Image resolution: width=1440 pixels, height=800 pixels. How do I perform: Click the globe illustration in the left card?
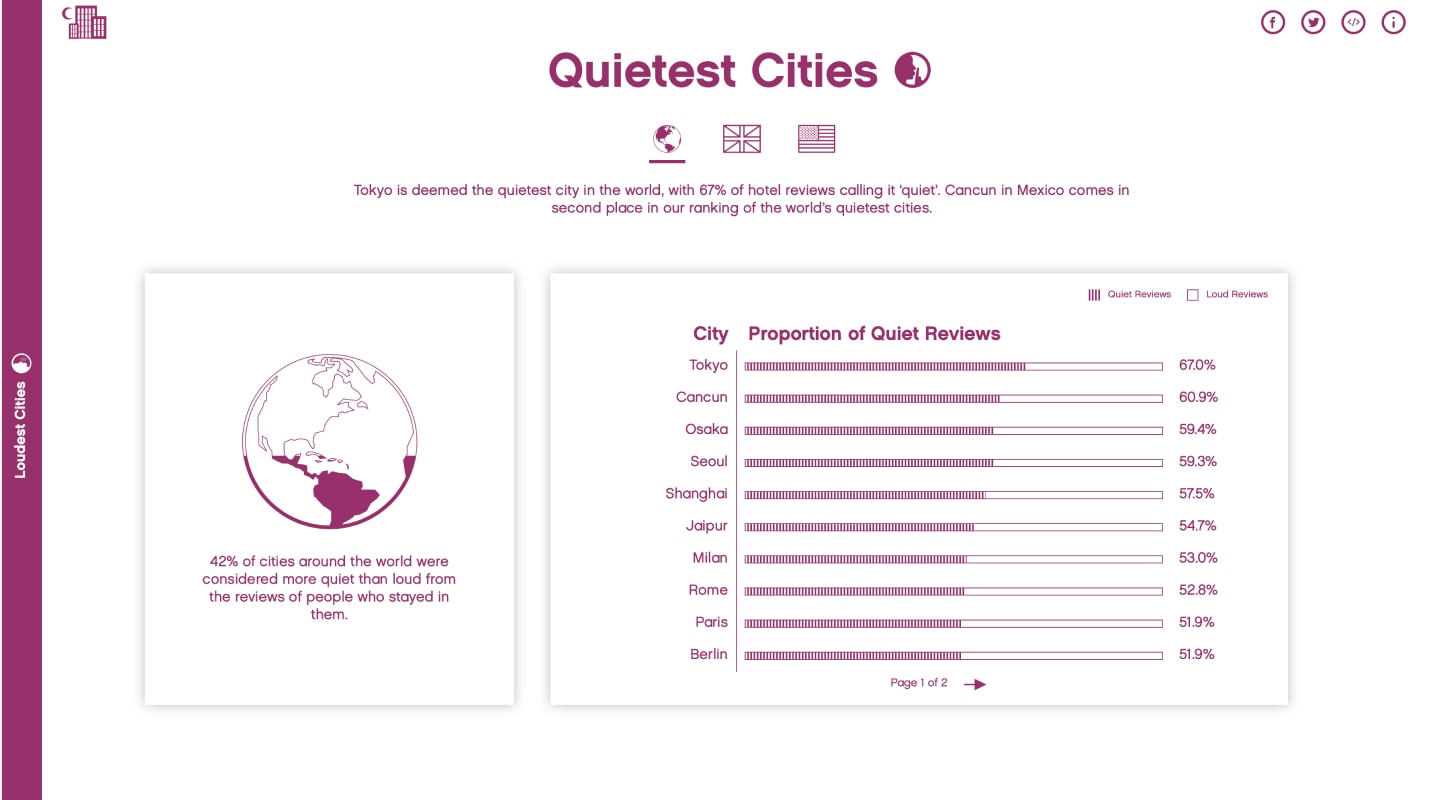[x=330, y=441]
